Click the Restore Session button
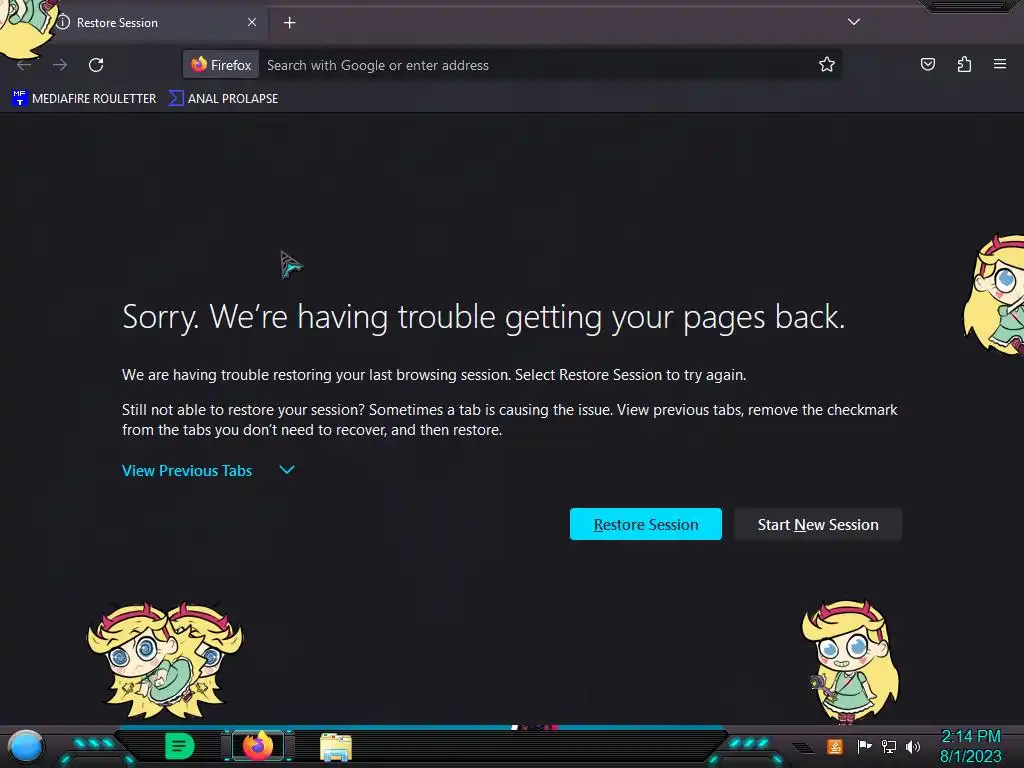This screenshot has width=1024, height=768. point(646,524)
